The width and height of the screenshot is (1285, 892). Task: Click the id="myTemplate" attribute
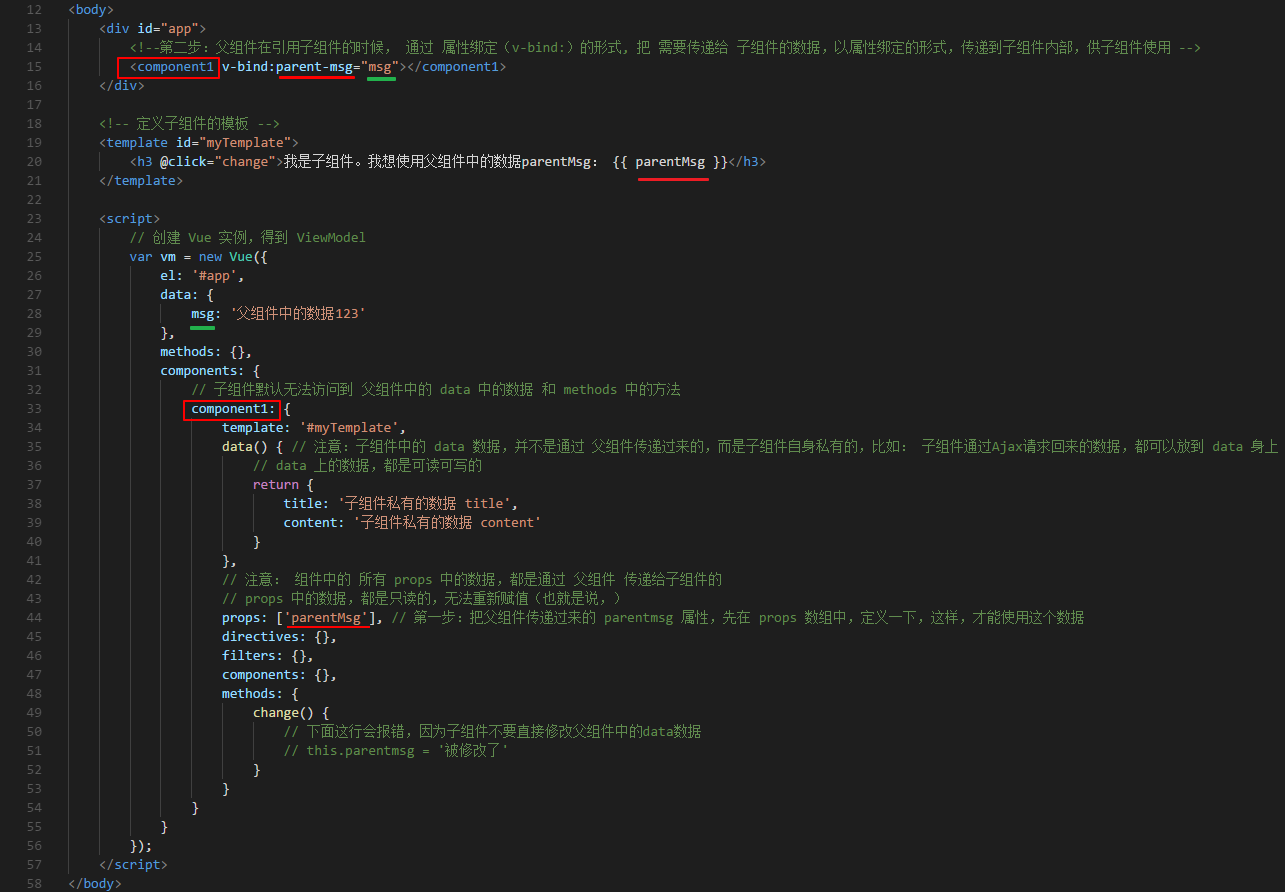233,143
